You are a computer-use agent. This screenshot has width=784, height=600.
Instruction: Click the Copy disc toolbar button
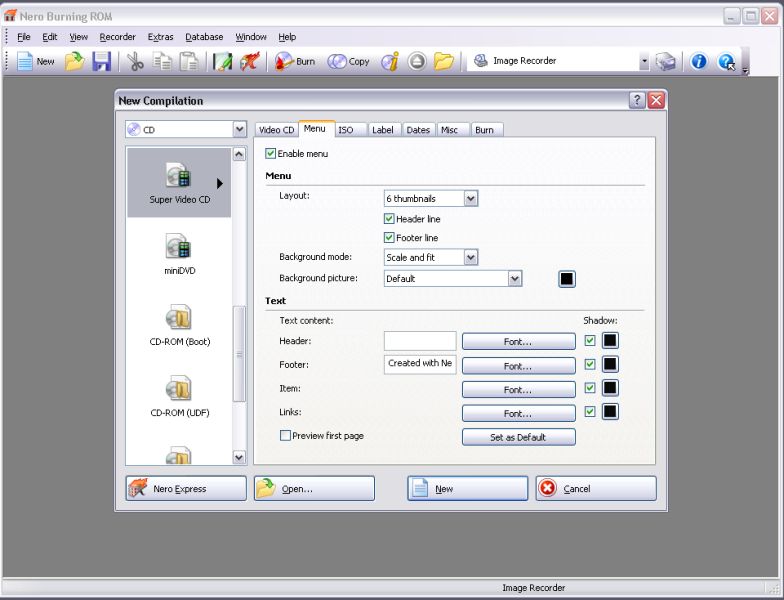(x=348, y=62)
